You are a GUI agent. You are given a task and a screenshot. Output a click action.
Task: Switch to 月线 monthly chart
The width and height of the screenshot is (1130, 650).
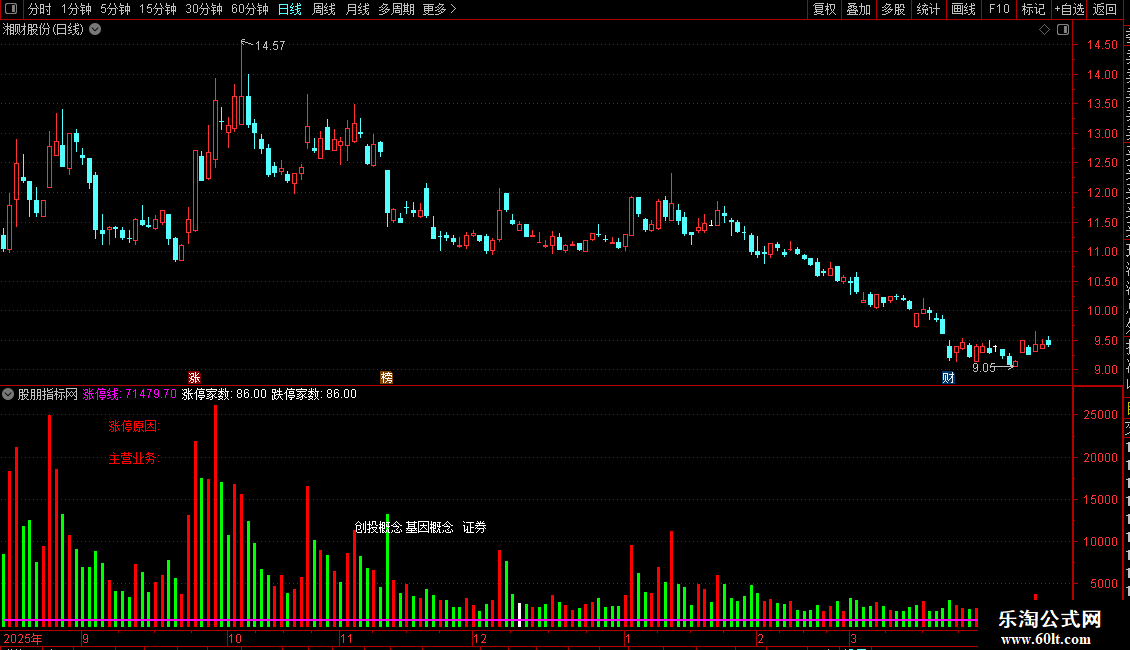357,9
